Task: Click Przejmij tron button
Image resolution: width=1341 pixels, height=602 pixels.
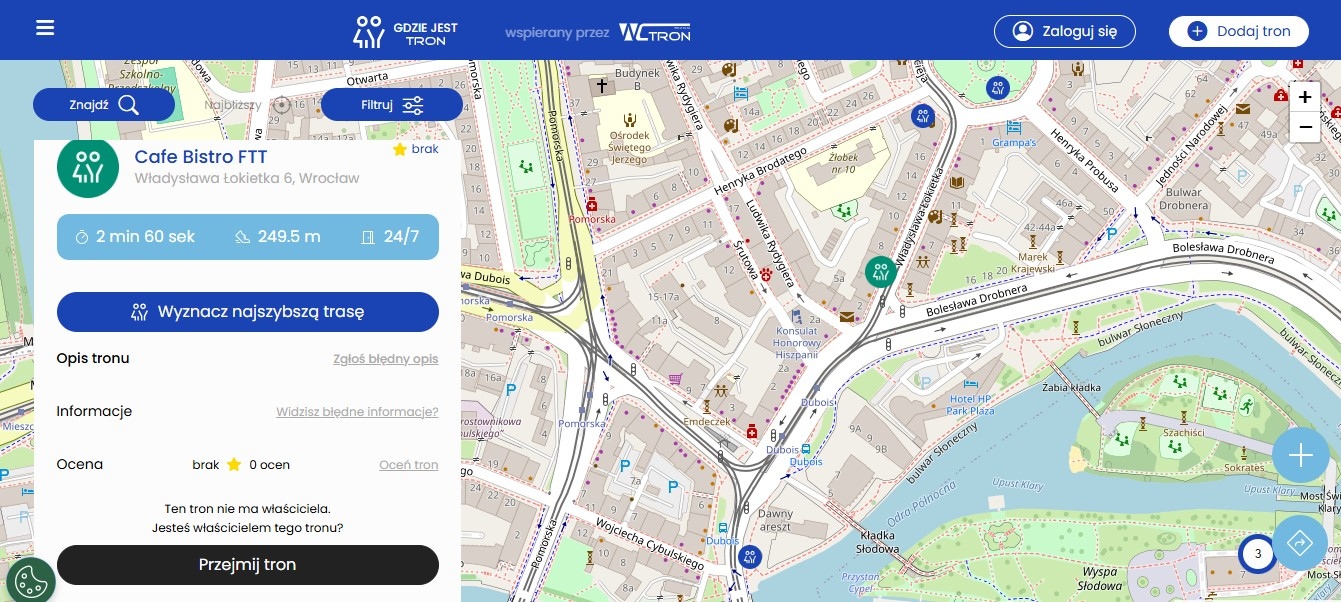Action: tap(248, 564)
